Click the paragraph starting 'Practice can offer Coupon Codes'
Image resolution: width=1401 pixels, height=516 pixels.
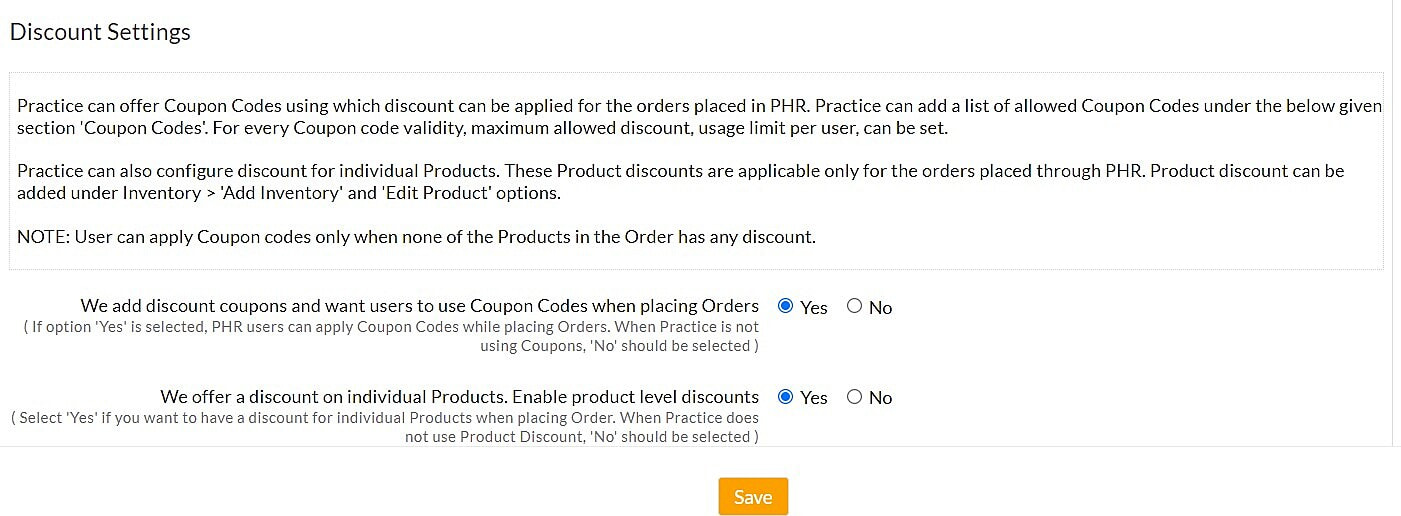(x=699, y=116)
